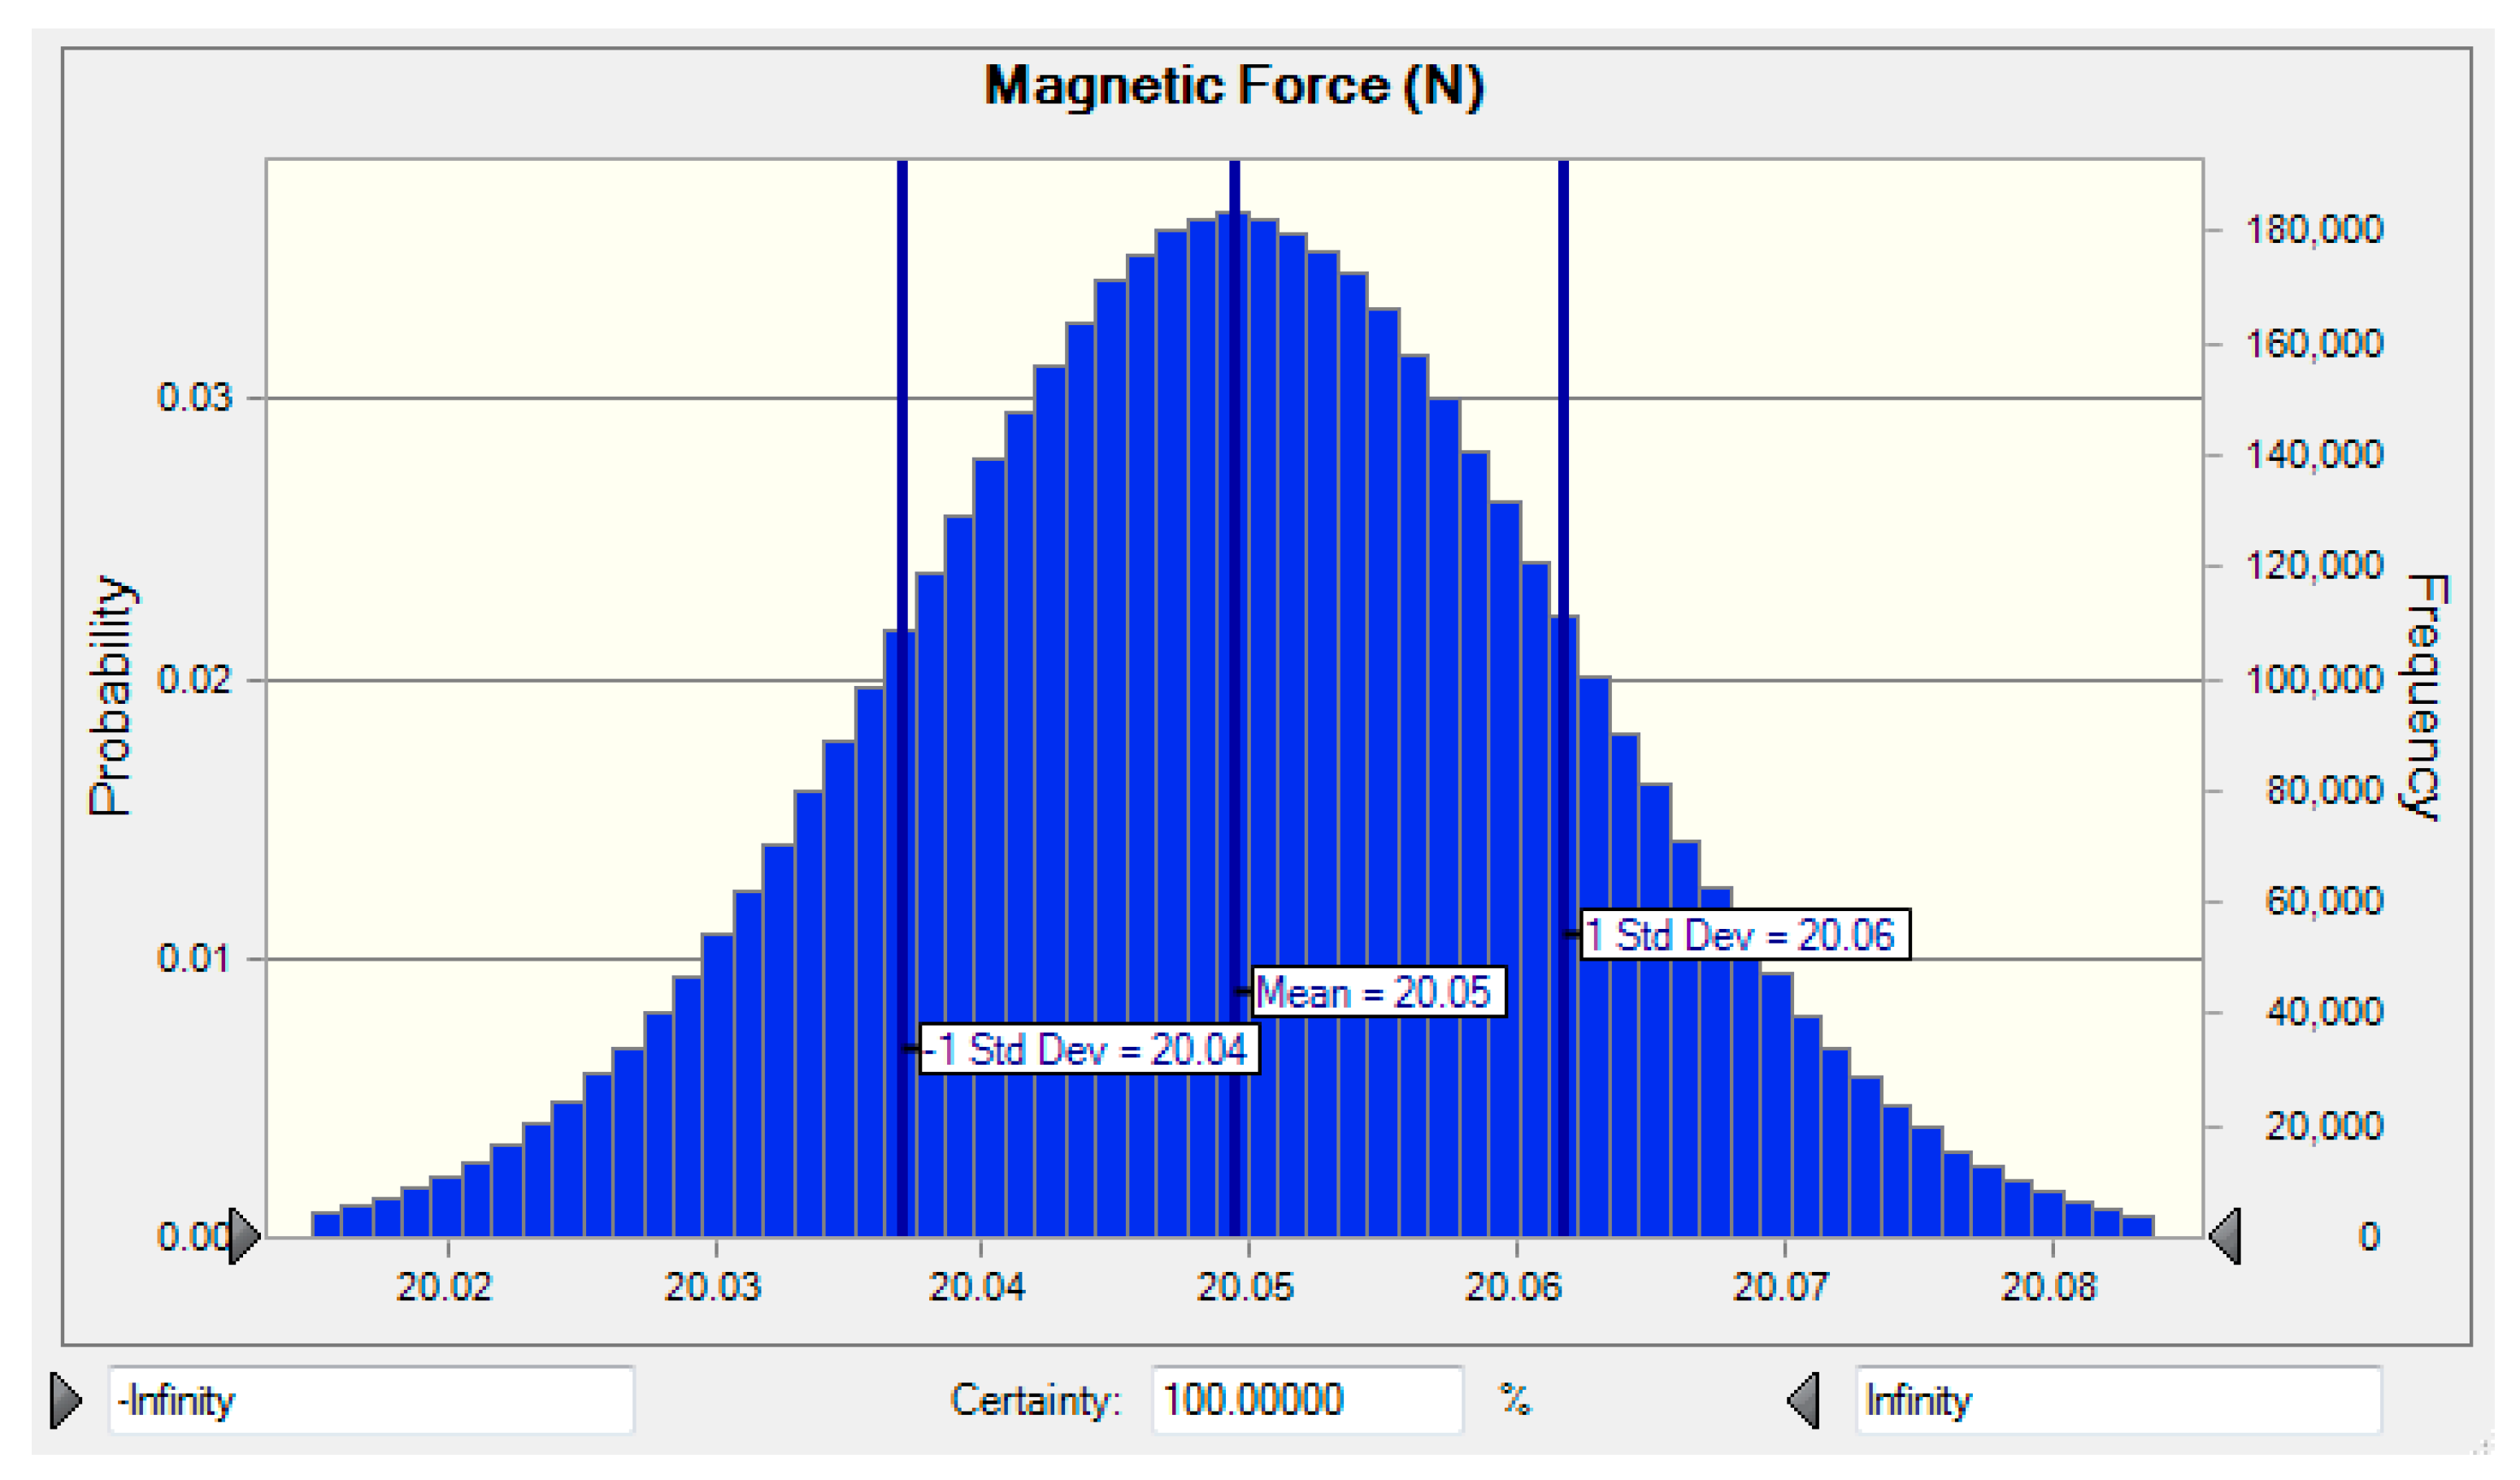Click the 'Magnetic Force (N)' chart title

pos(1235,88)
